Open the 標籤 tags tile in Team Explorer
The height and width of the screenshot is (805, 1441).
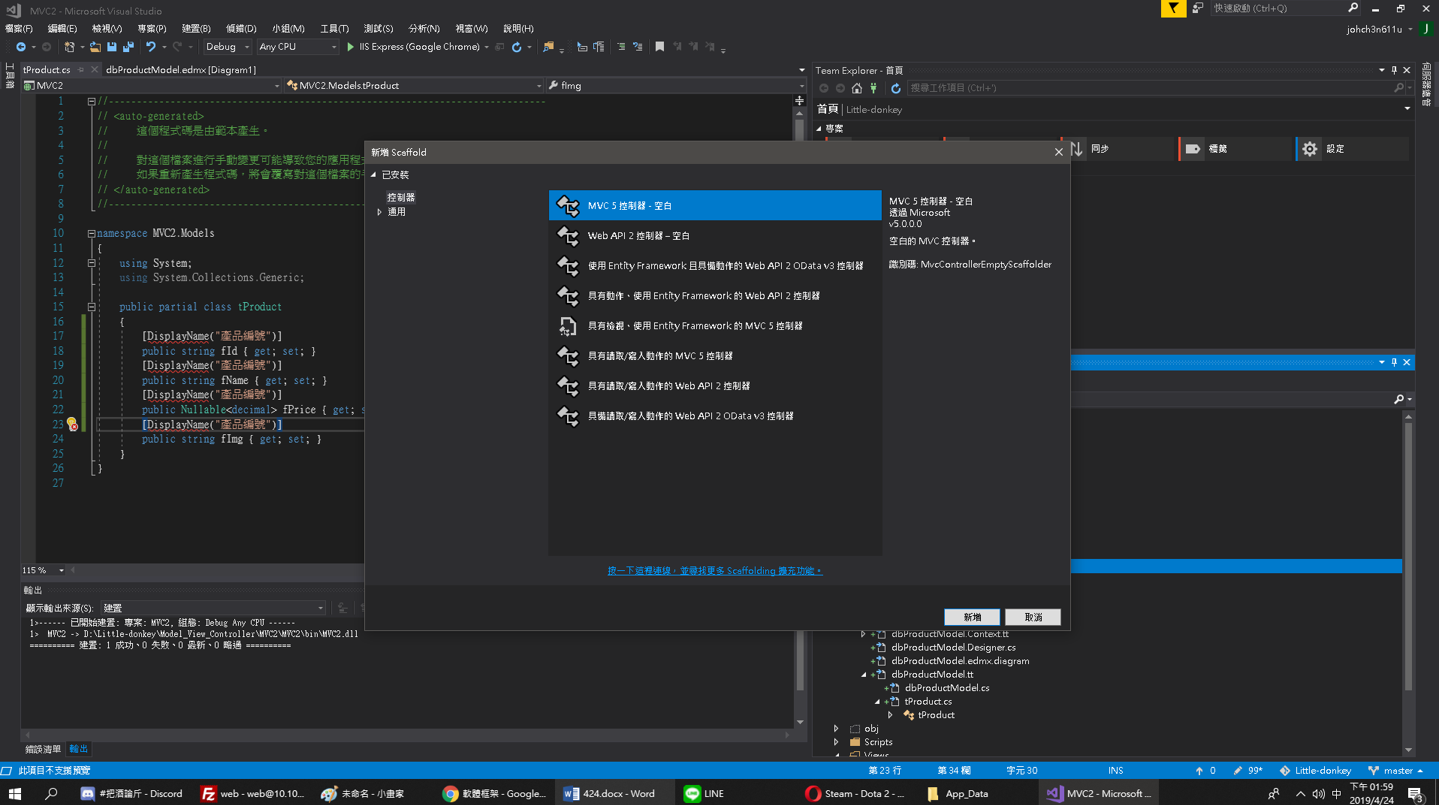pos(1234,149)
